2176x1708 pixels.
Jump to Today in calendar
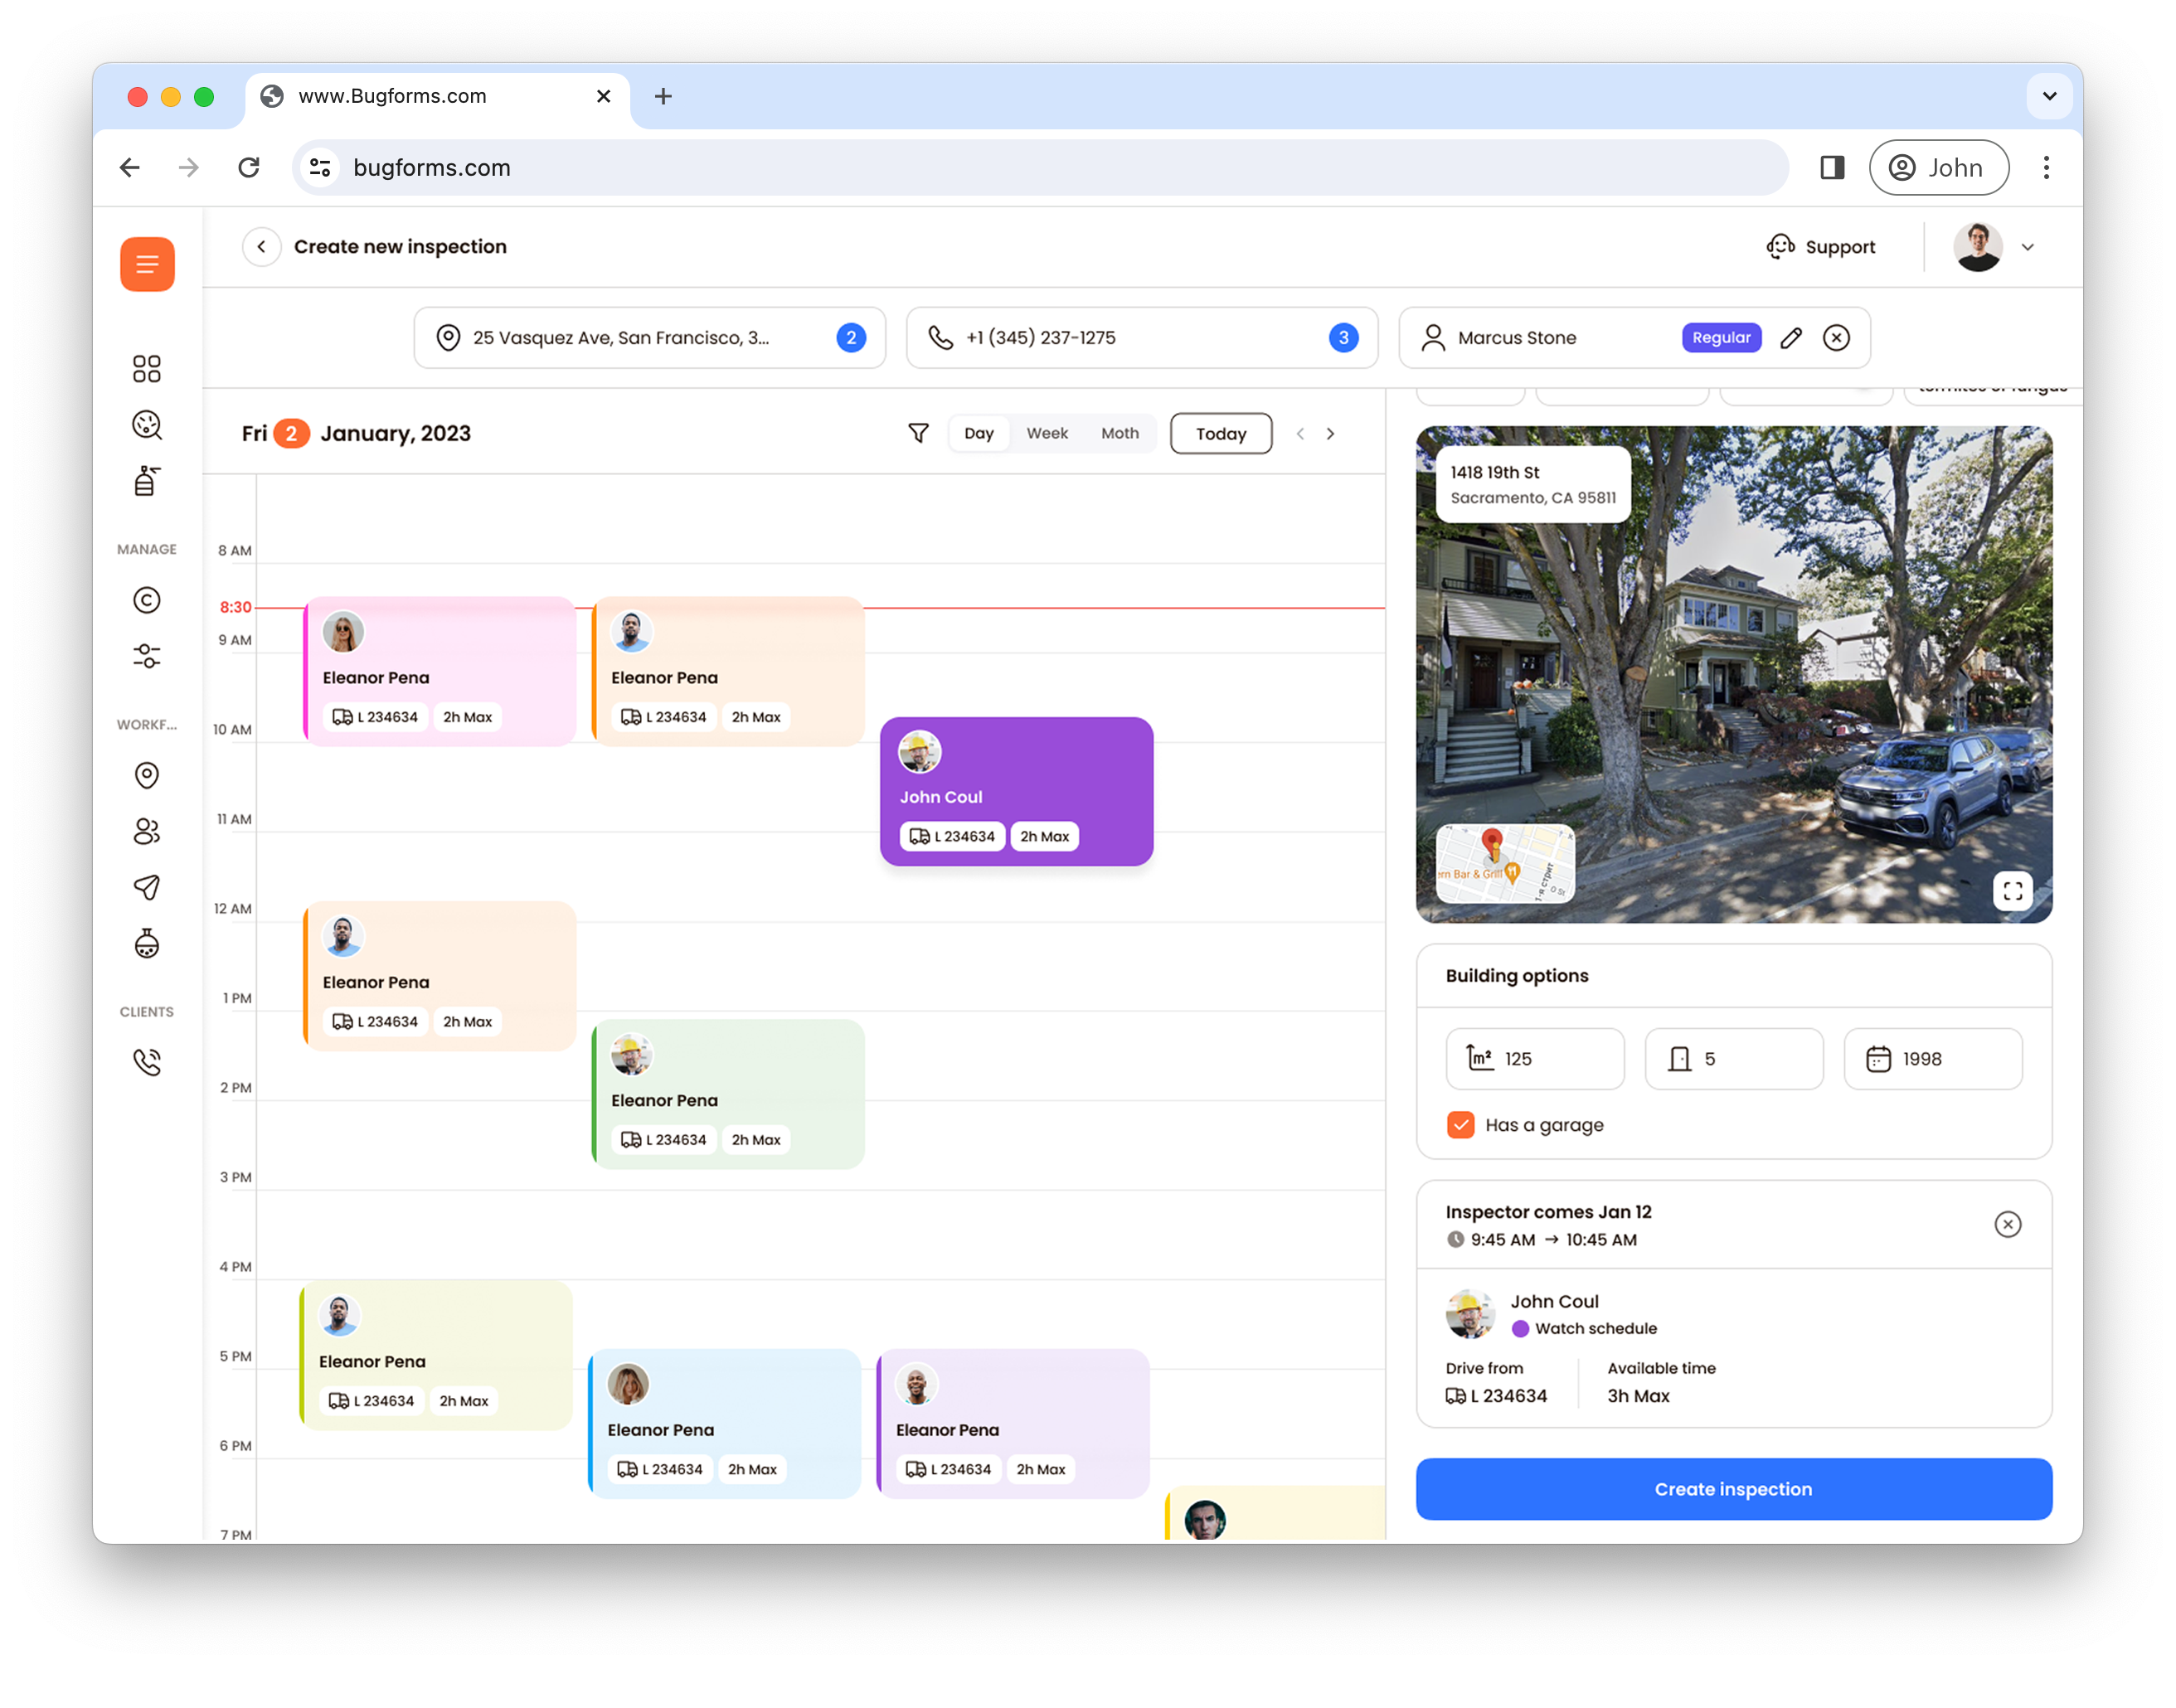click(x=1221, y=433)
